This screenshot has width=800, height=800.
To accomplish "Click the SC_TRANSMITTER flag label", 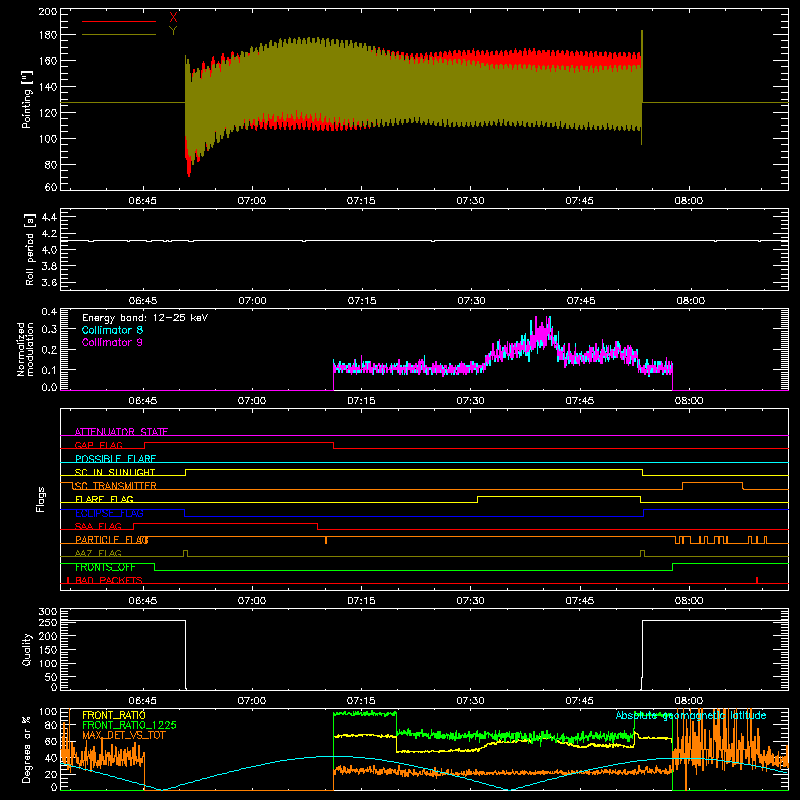I will (x=115, y=486).
